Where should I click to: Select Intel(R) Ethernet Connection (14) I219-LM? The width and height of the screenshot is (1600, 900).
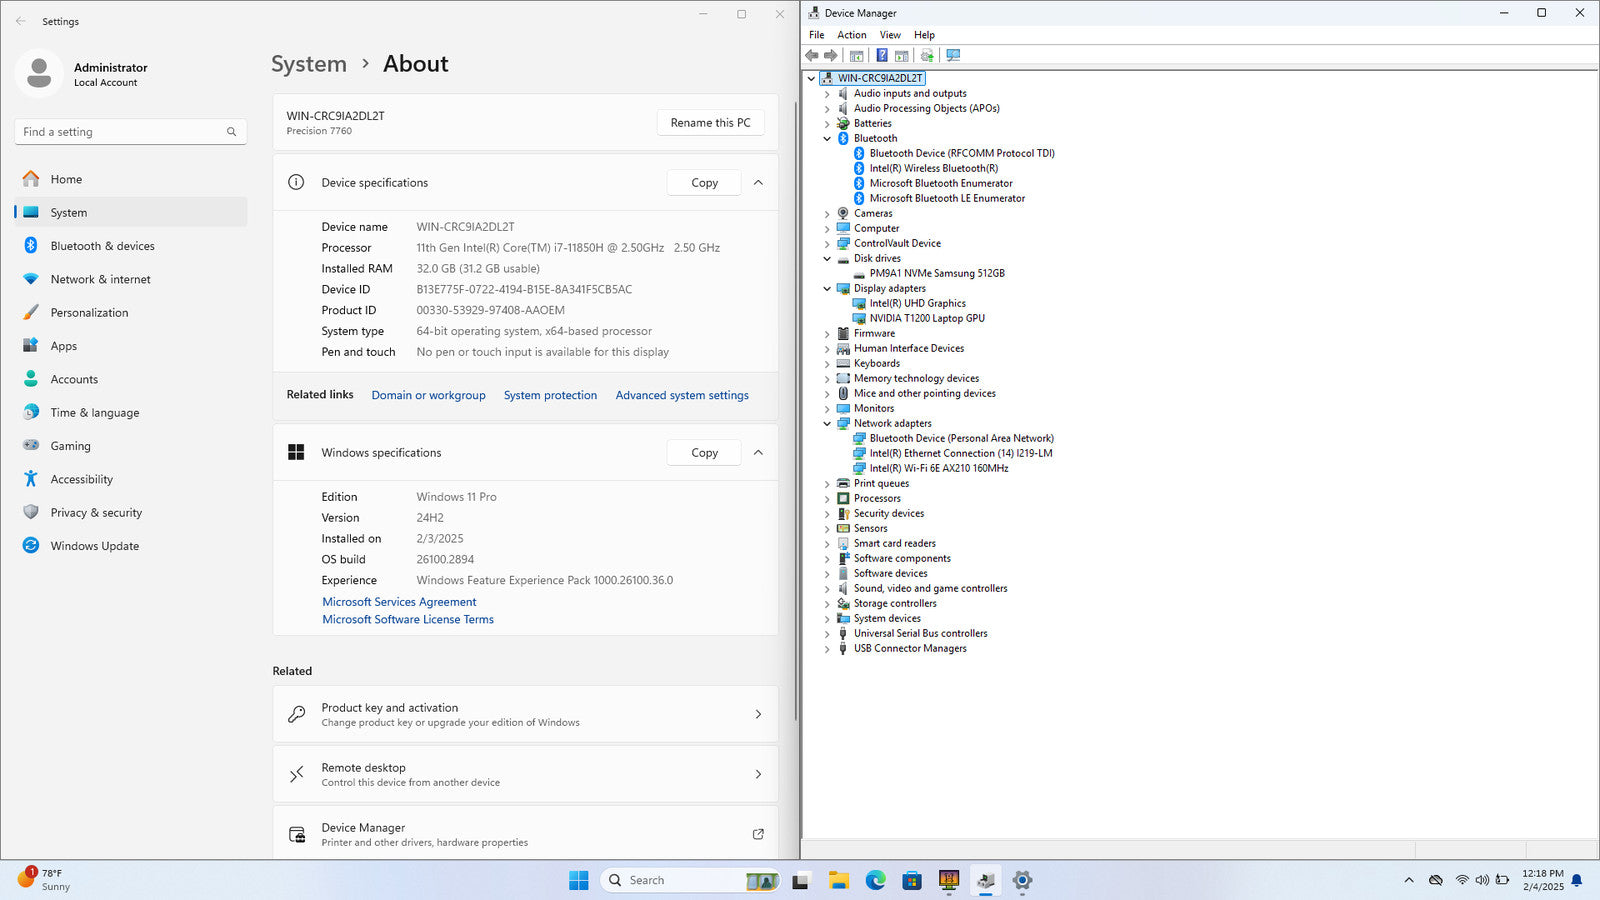(x=960, y=453)
